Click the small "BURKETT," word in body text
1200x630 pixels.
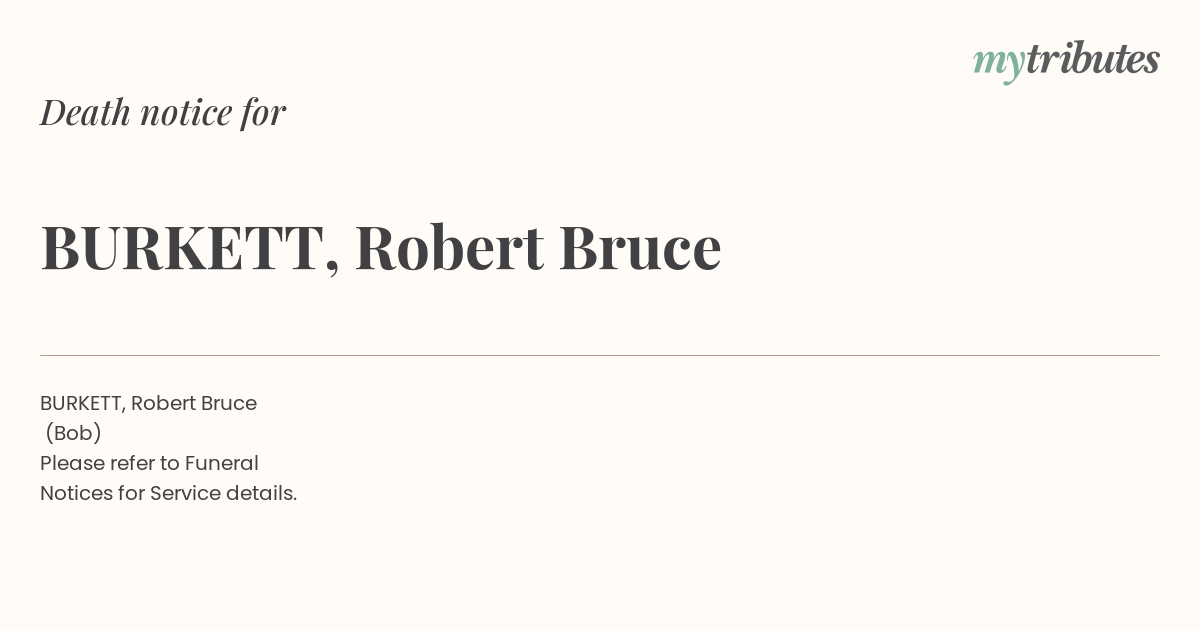[83, 404]
